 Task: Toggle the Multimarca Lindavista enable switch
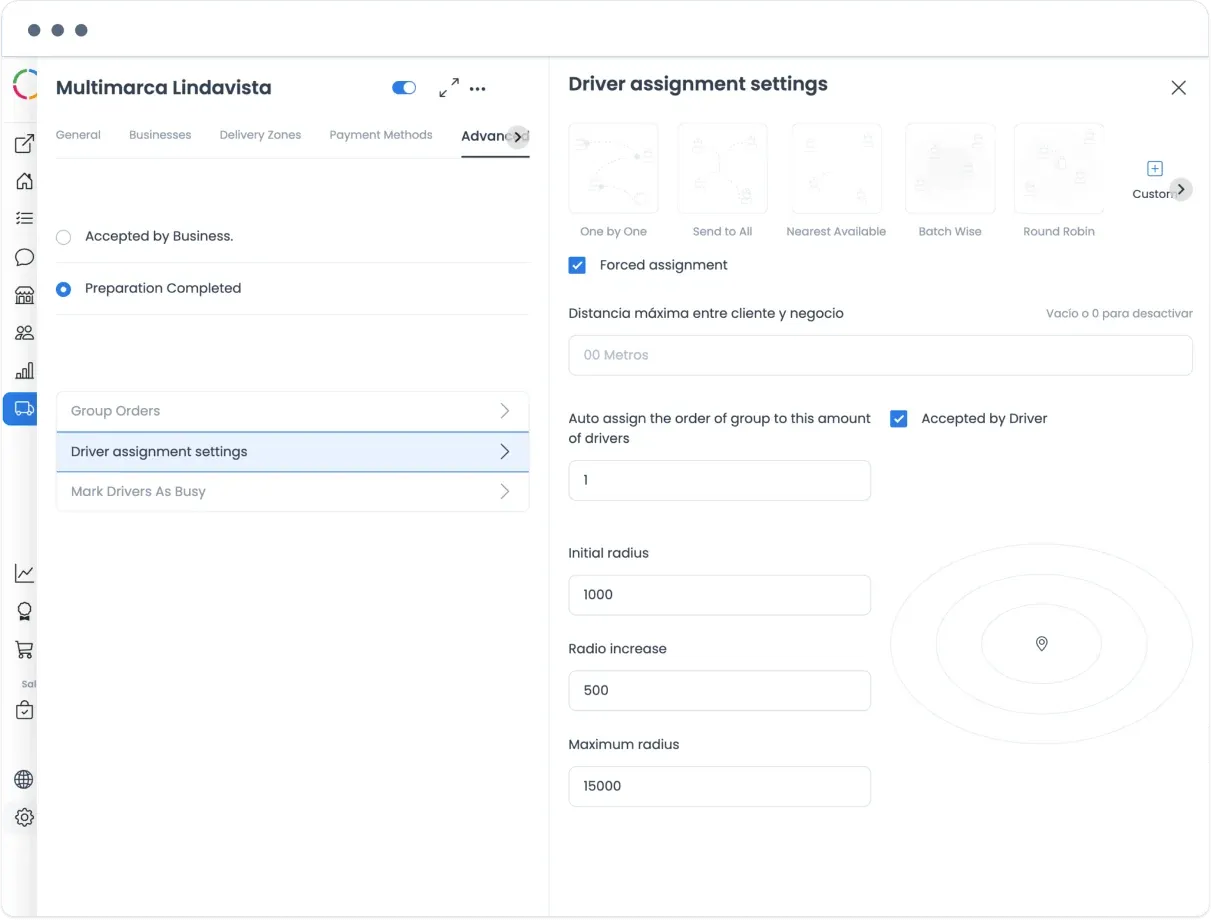tap(404, 88)
